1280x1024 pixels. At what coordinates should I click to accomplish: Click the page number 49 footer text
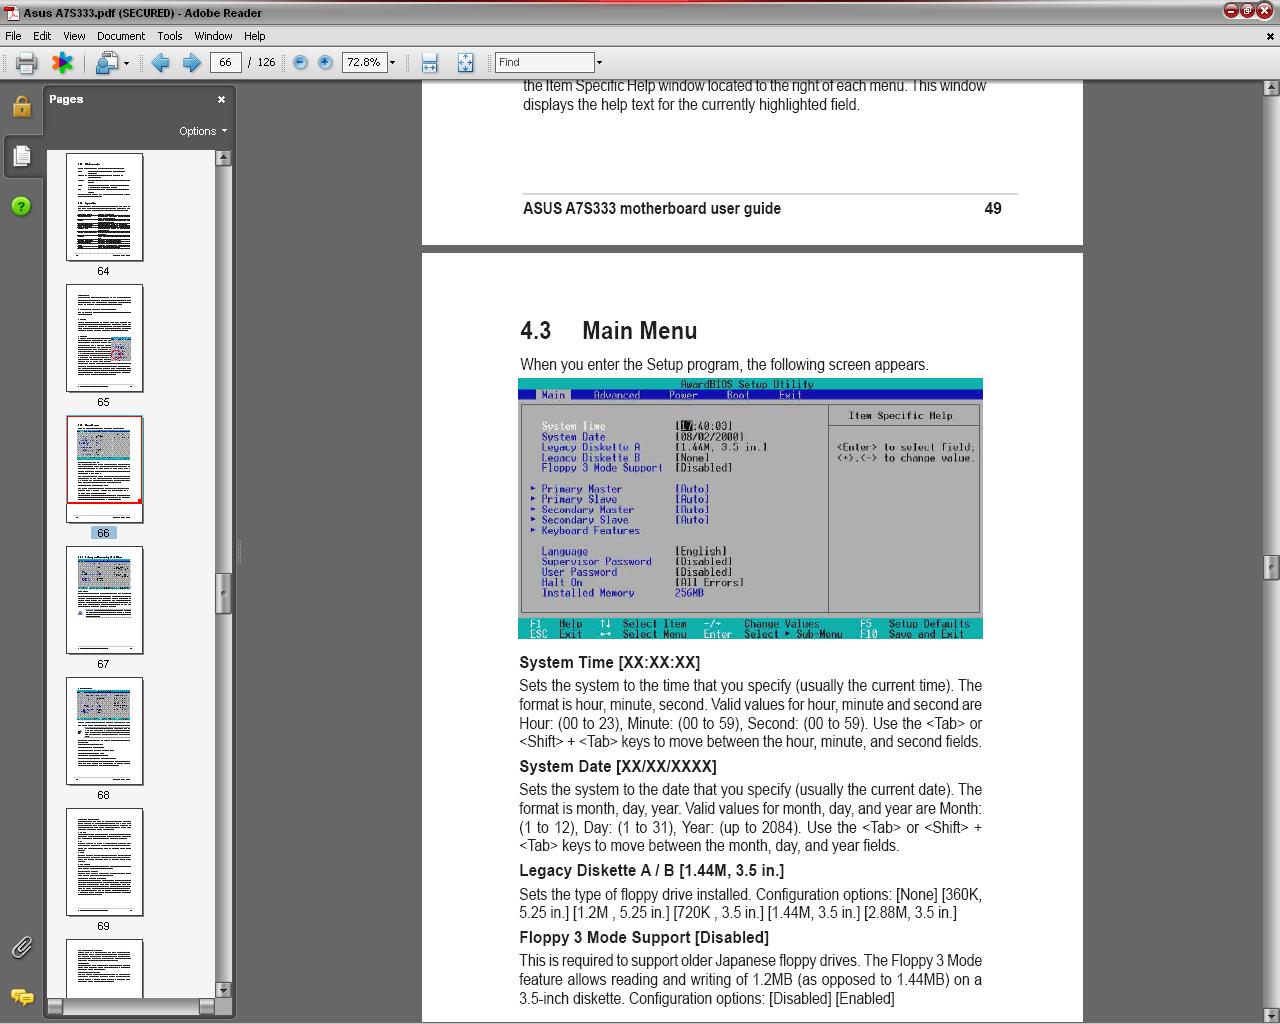pos(993,209)
